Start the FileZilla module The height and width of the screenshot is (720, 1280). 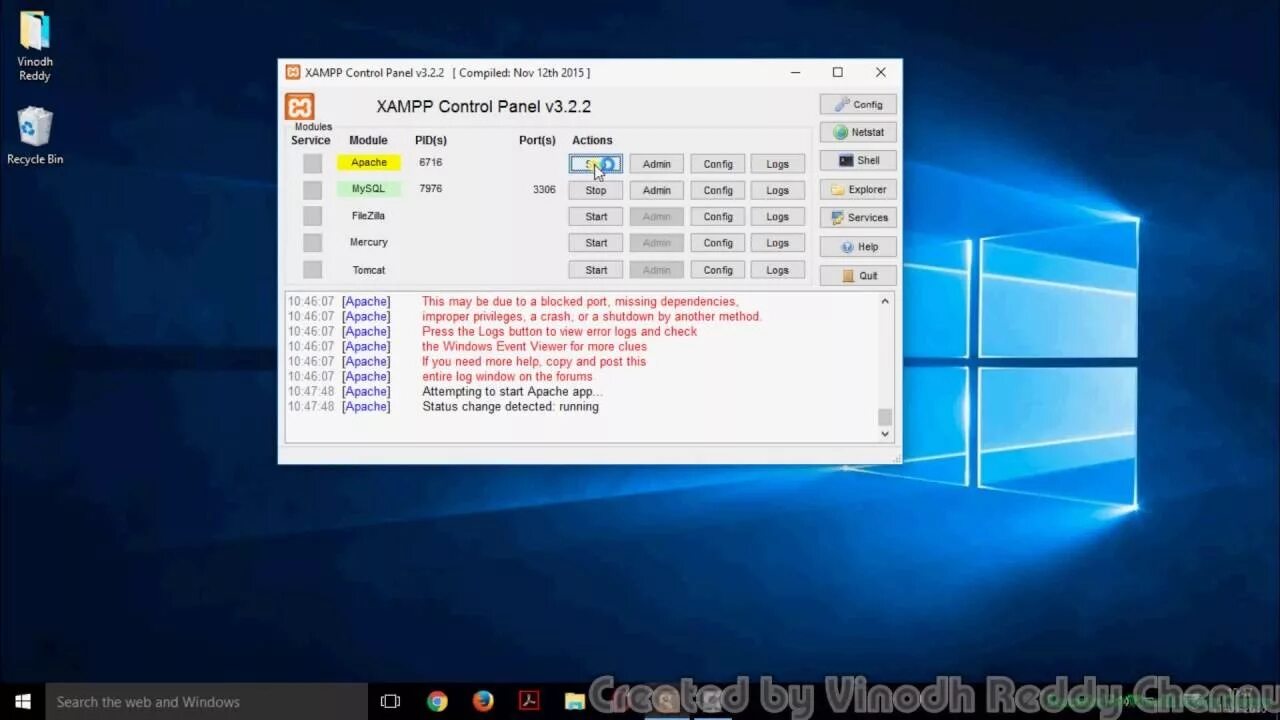click(x=596, y=216)
